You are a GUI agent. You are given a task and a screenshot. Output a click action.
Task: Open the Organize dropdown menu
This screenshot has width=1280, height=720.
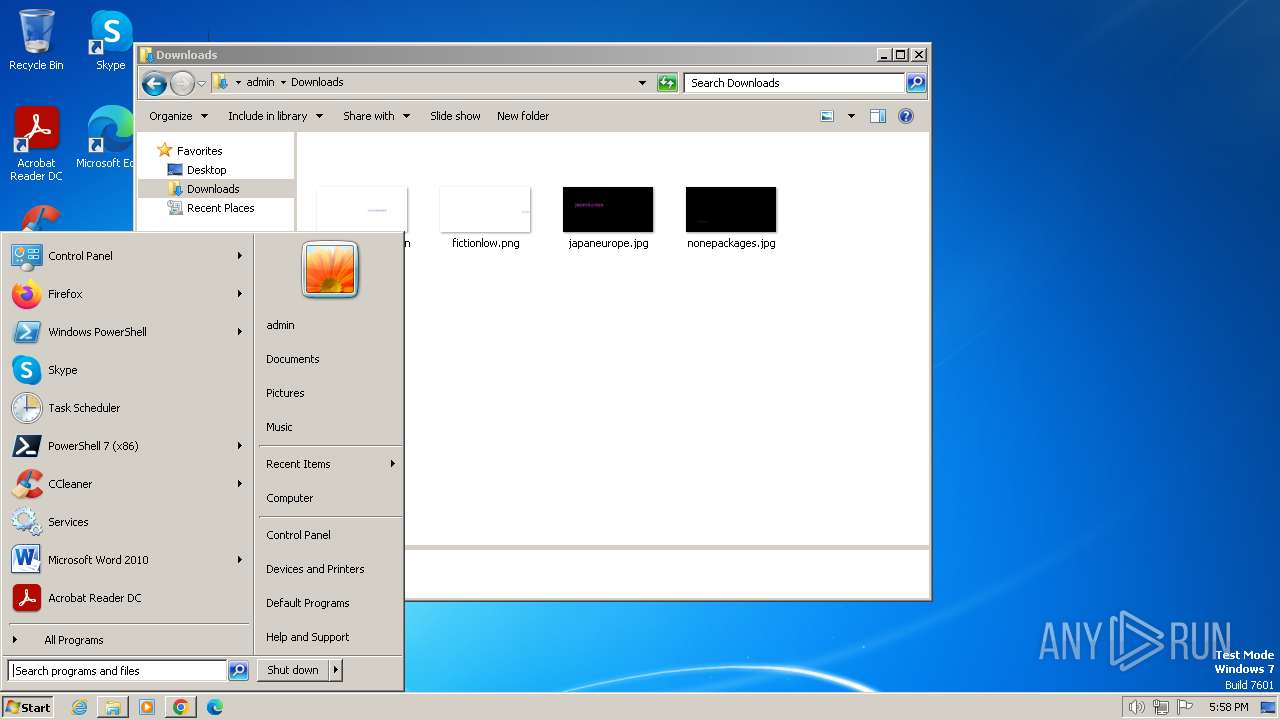[x=178, y=116]
